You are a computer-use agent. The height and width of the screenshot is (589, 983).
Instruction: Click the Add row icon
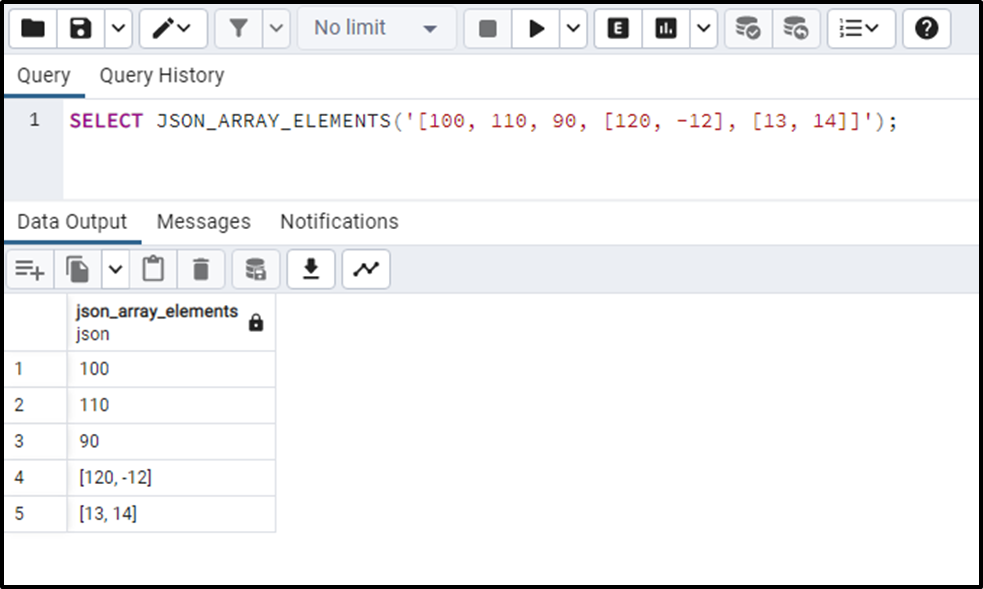coord(30,269)
